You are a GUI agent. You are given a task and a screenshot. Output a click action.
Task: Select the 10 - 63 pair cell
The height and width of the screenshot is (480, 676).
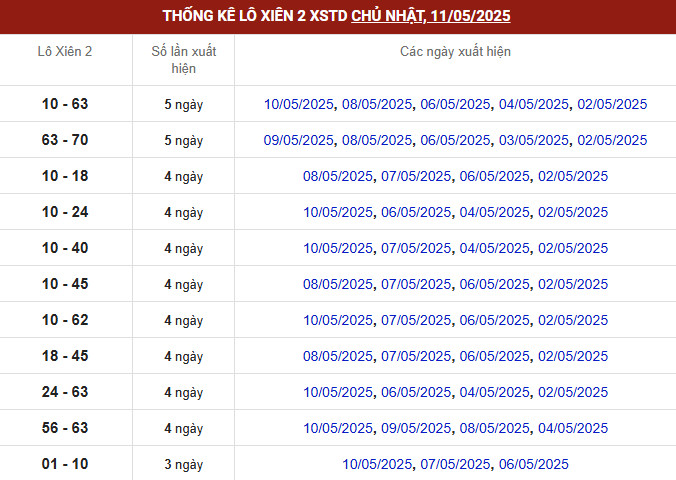point(65,104)
